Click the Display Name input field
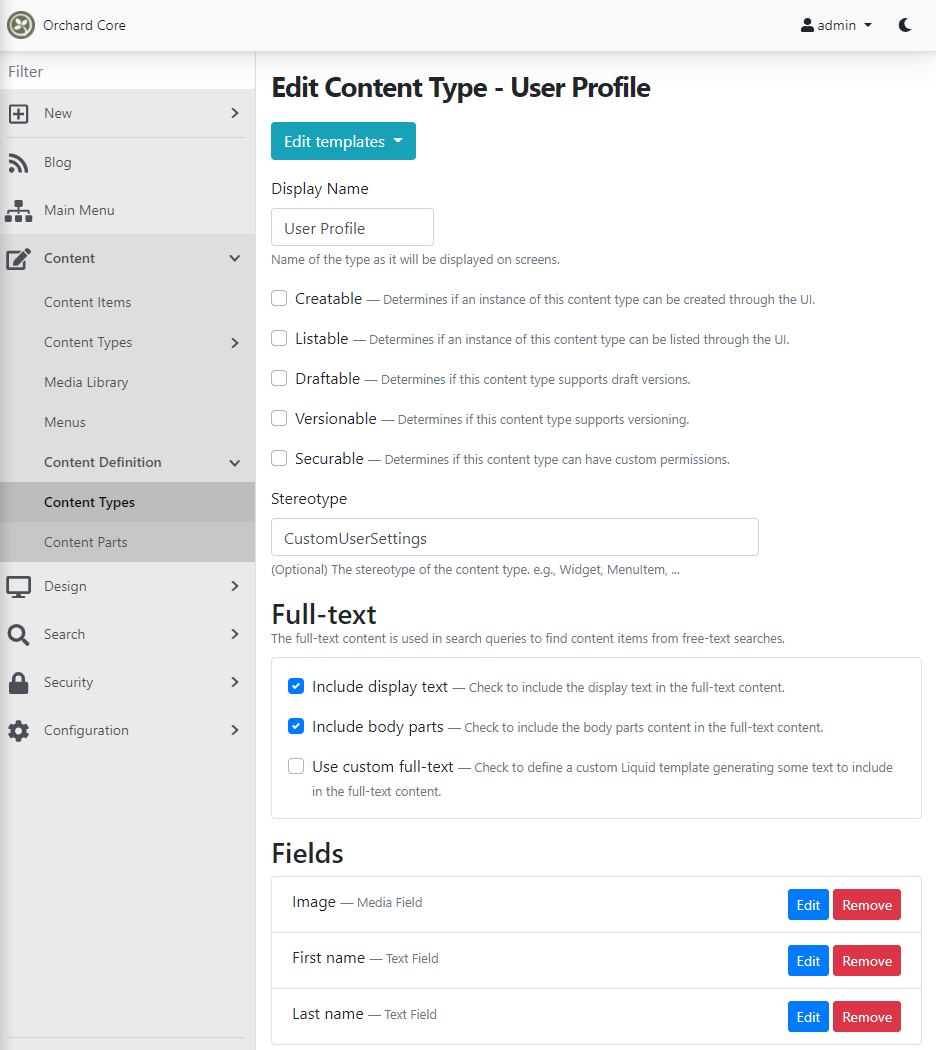 point(352,228)
